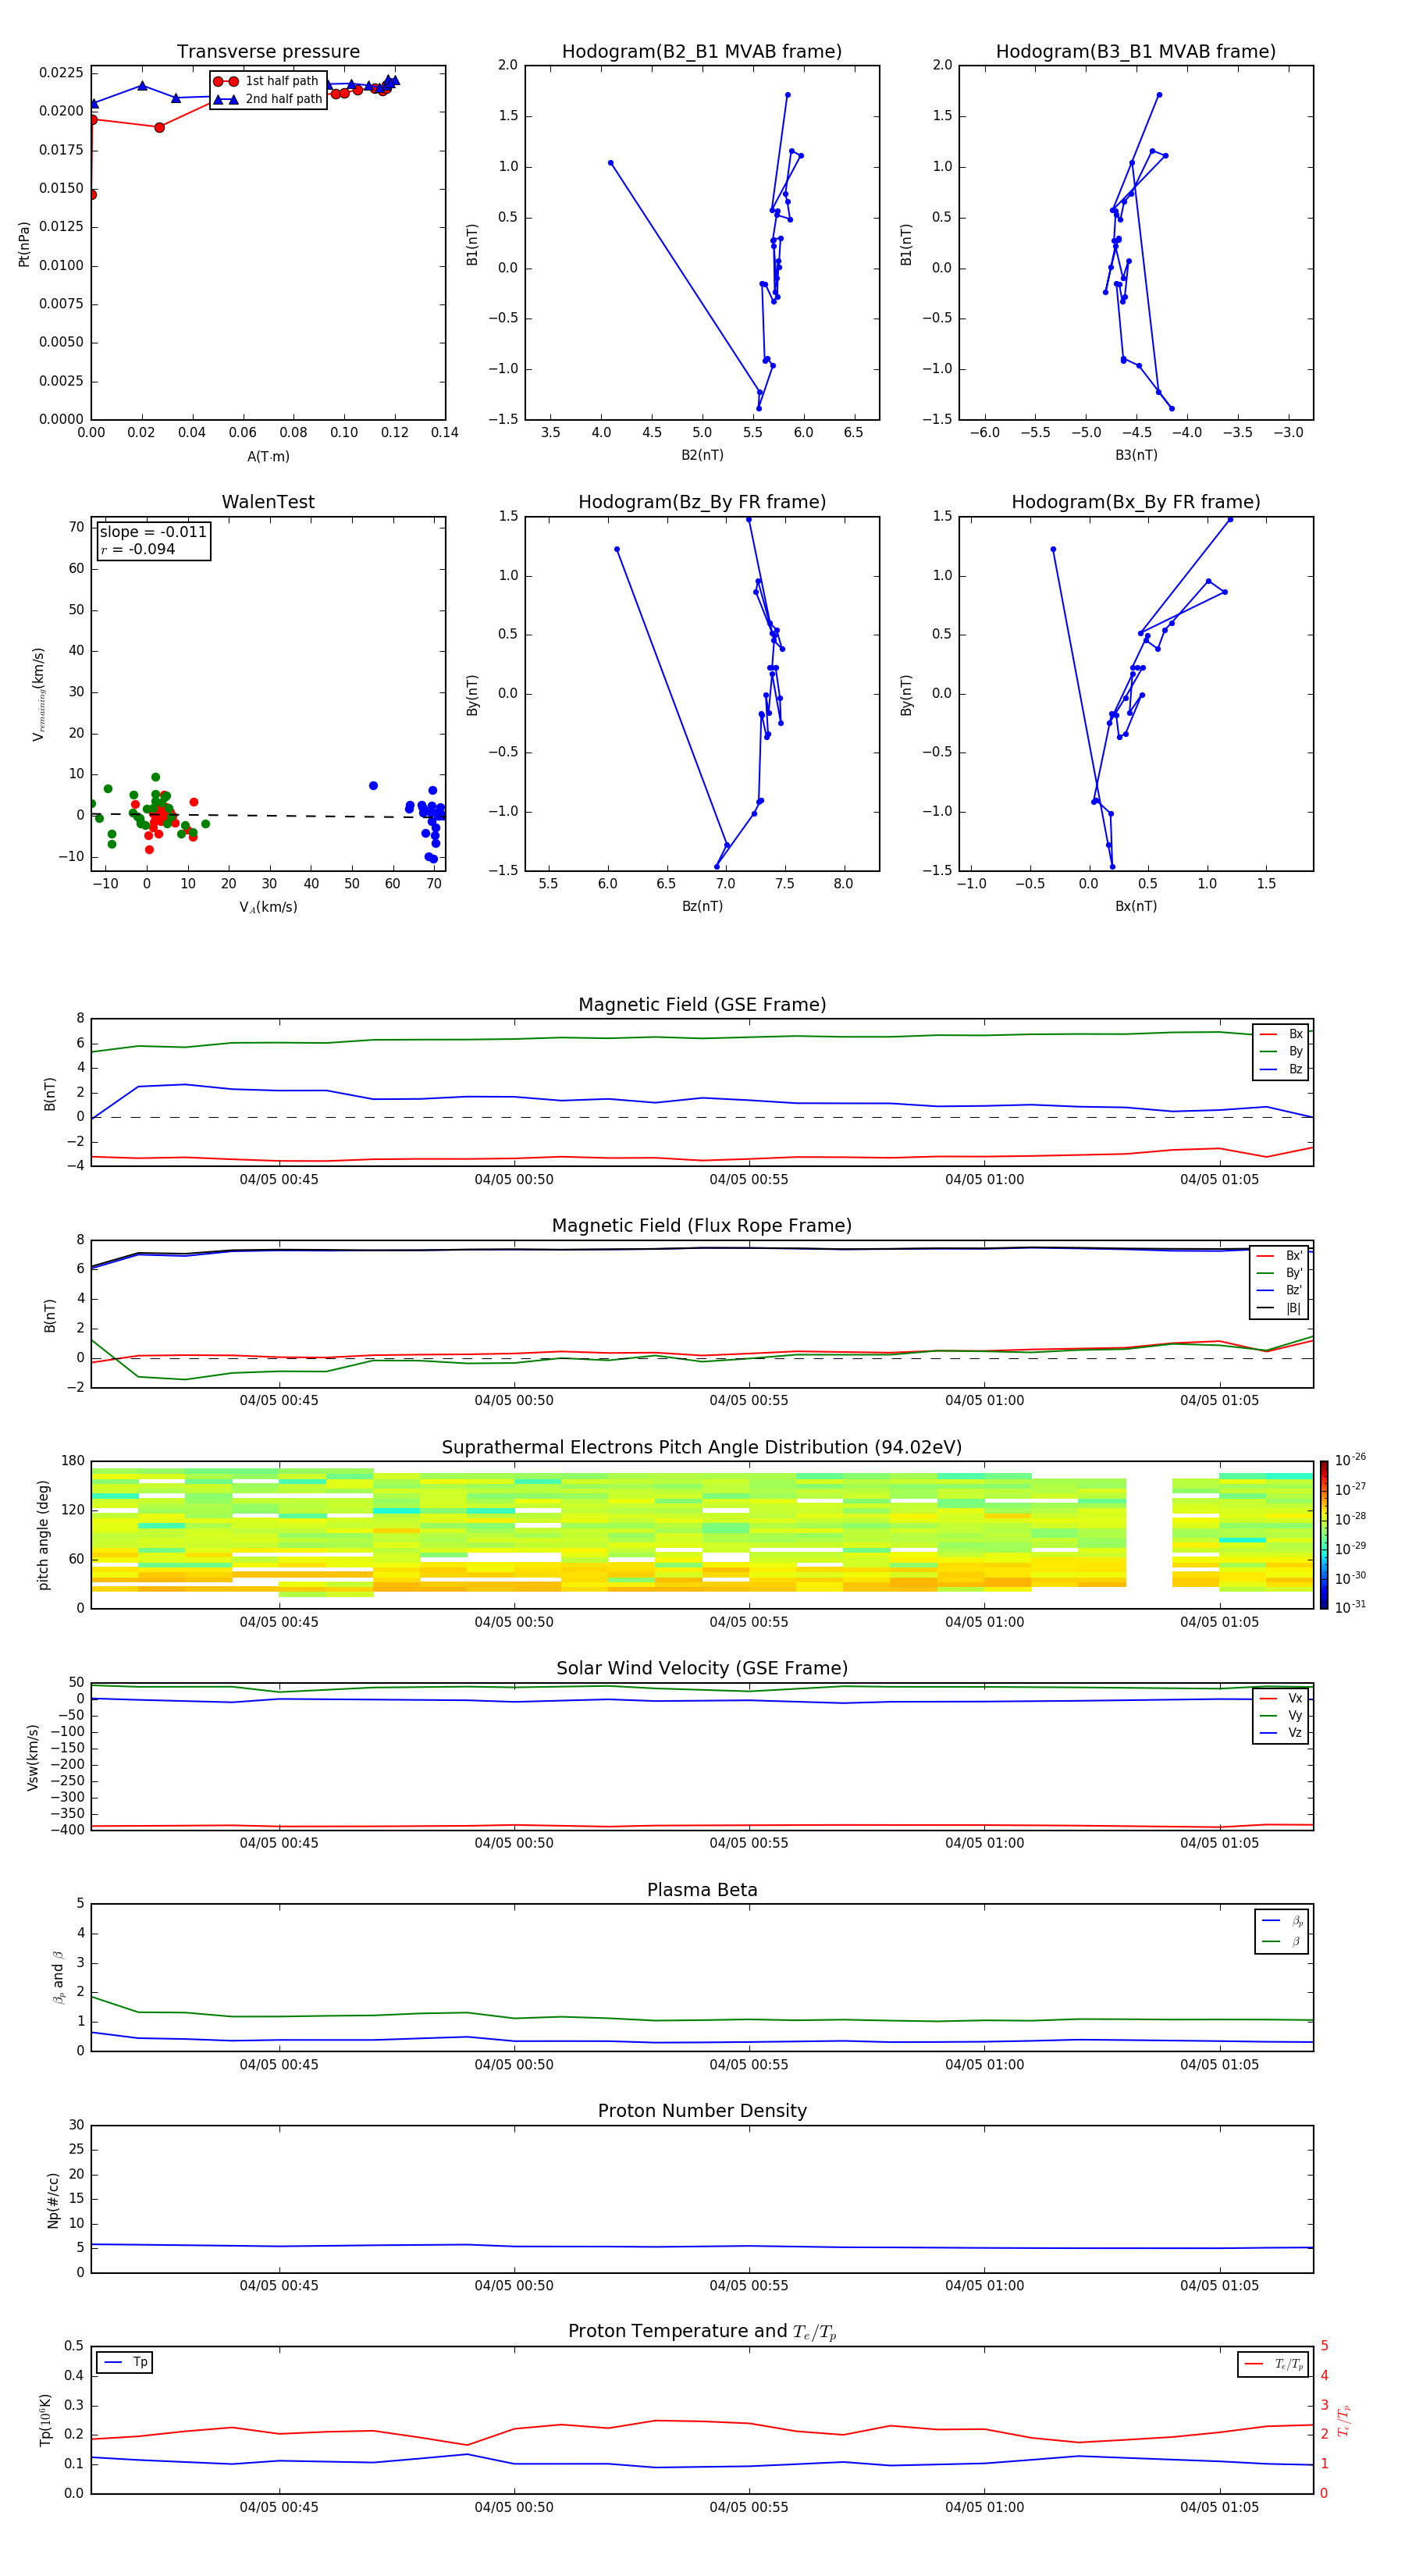Viewport: 1405px width, 2576px height.
Task: Click 'By' in the GSE magnetic field legend
Action: tap(1282, 1051)
